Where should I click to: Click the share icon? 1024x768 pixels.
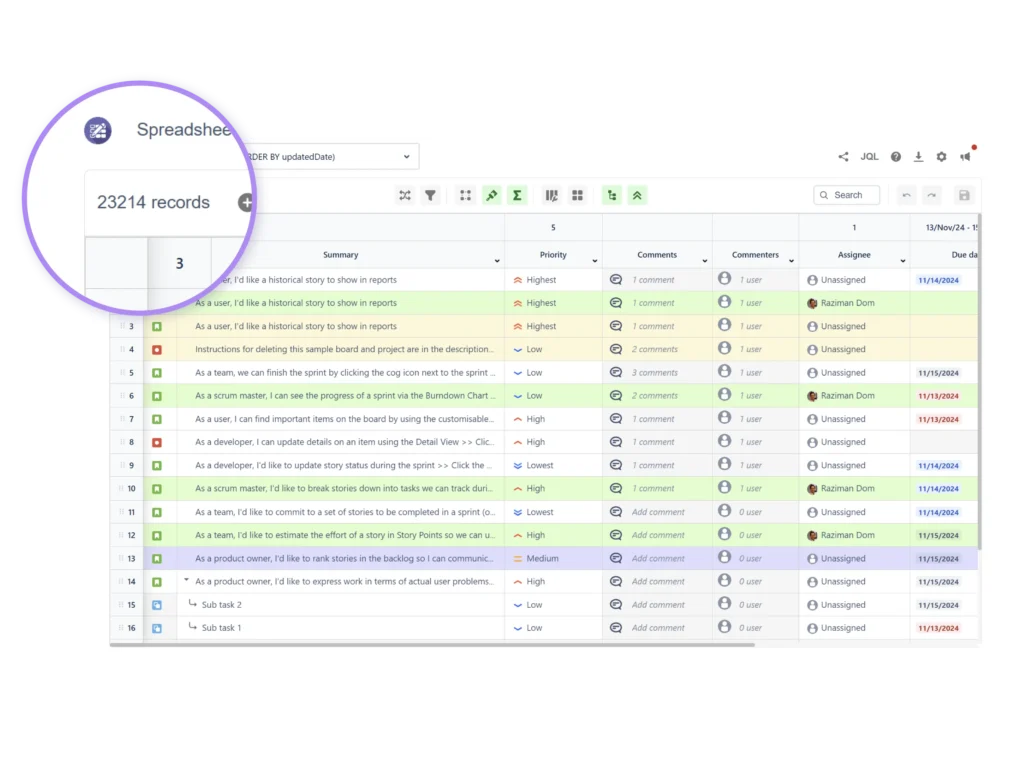click(844, 157)
